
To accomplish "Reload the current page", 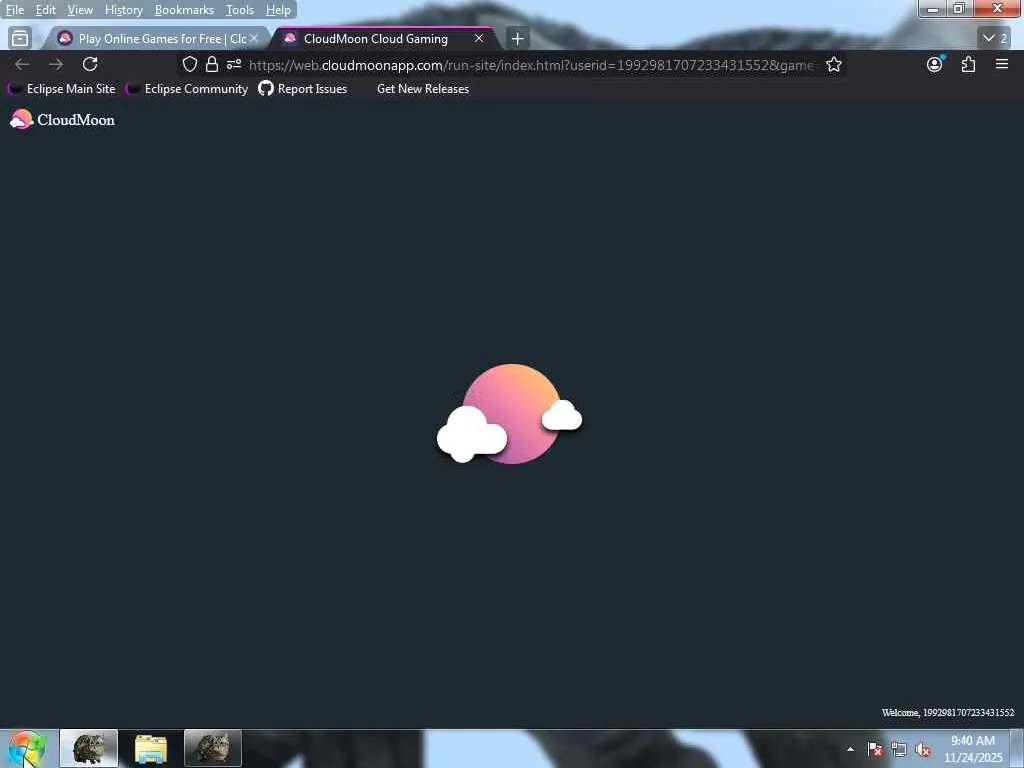I will 90,64.
